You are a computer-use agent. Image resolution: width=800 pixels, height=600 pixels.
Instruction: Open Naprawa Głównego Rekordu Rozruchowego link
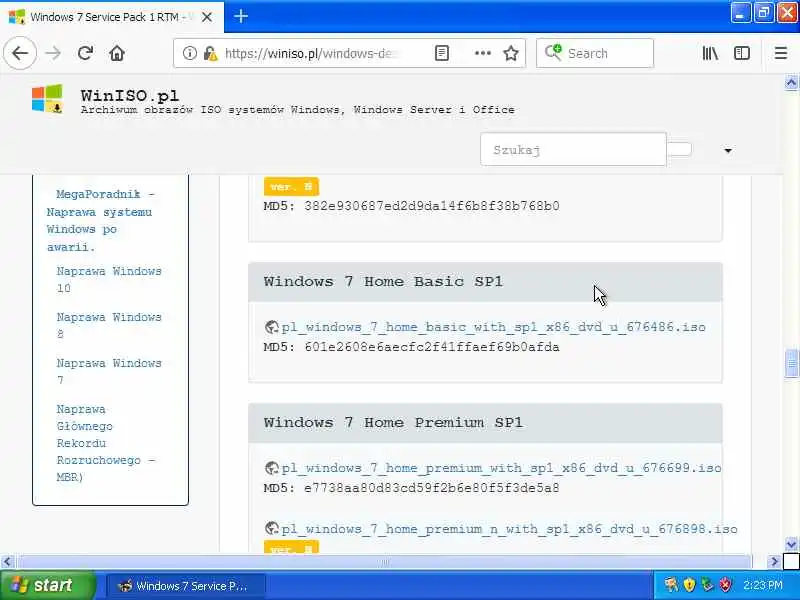point(106,443)
